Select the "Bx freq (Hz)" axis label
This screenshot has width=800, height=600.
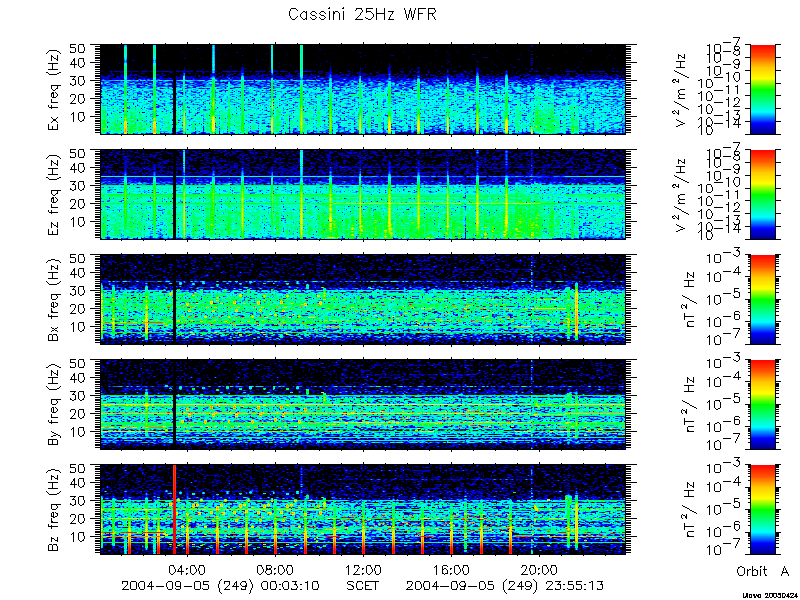pos(55,299)
